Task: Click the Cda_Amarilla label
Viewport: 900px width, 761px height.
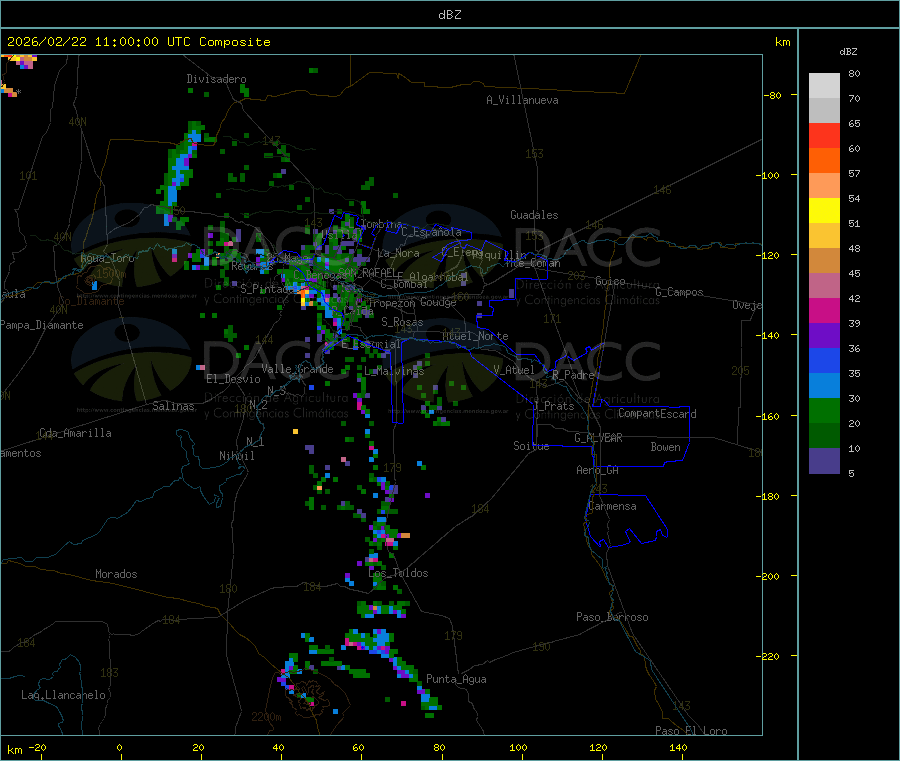Action: click(75, 433)
